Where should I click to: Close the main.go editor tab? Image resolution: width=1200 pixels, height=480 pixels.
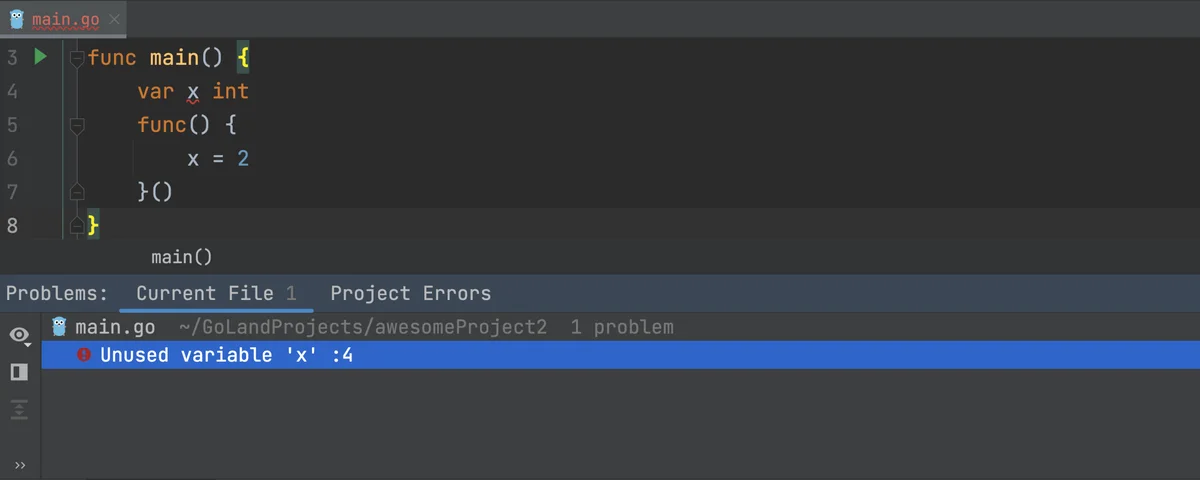point(114,19)
